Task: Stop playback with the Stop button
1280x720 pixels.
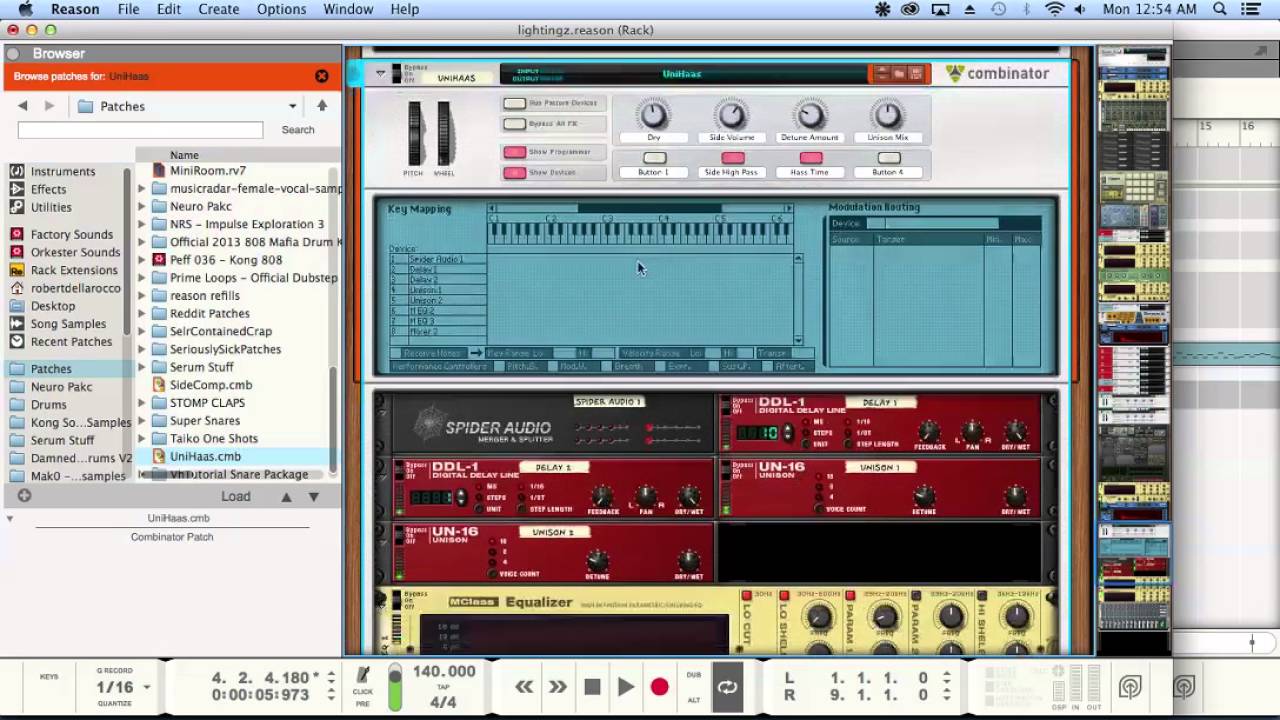Action: 592,687
